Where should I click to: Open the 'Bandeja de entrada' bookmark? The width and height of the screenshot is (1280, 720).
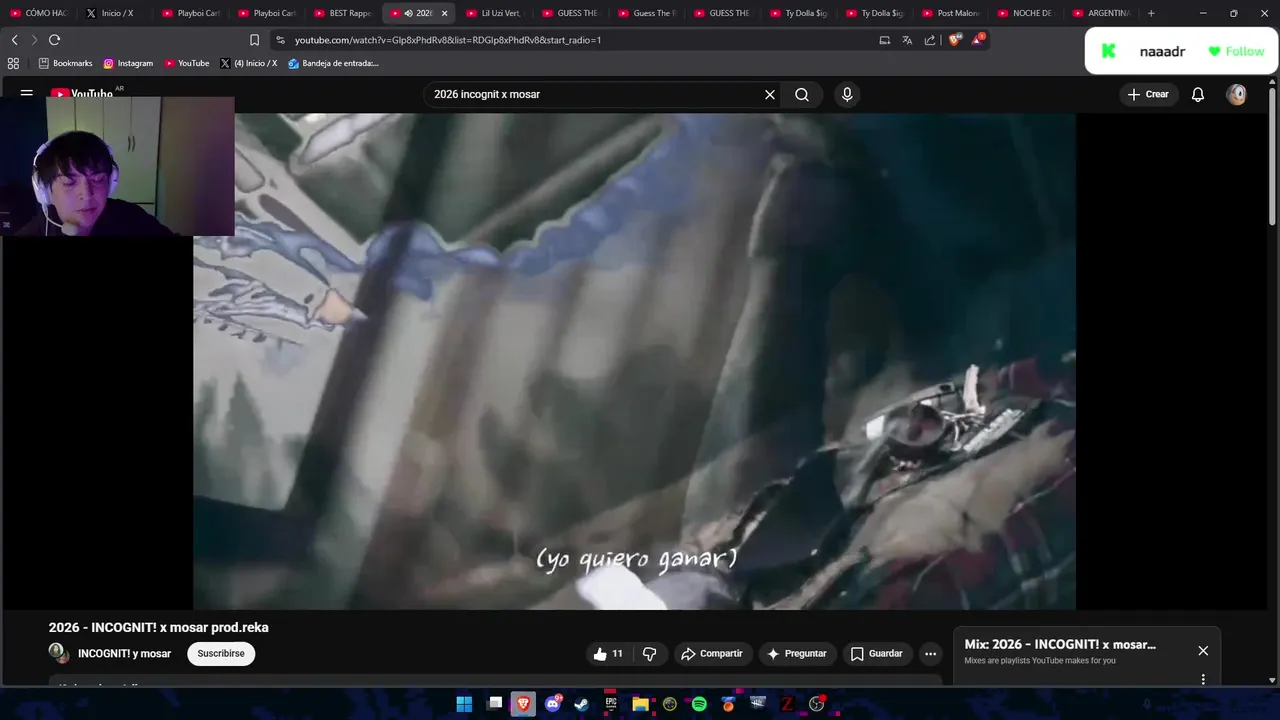tap(334, 63)
